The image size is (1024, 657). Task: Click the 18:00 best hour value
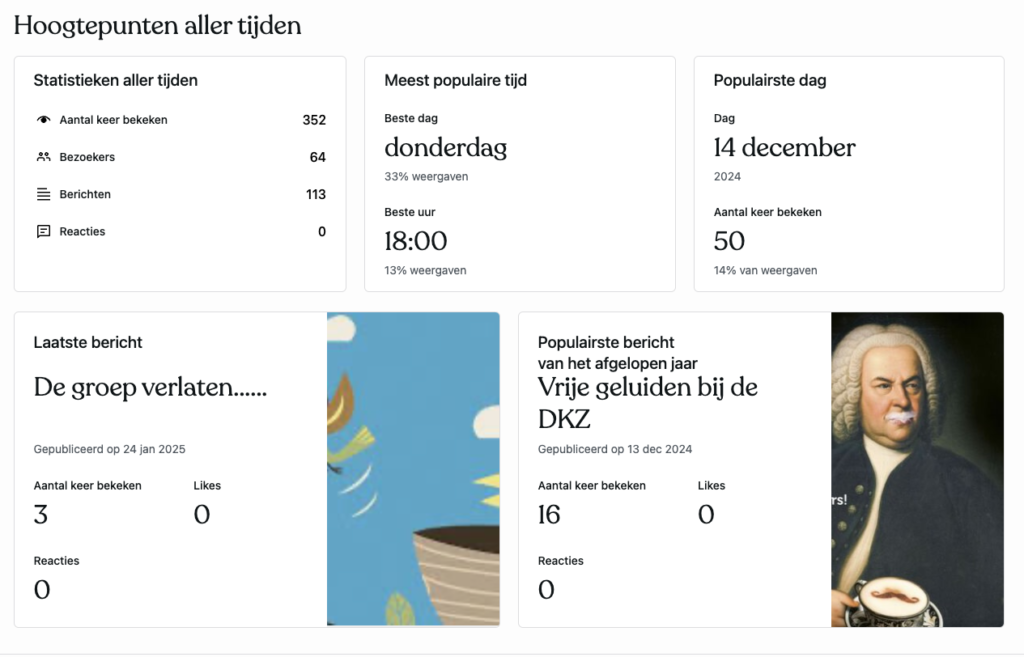click(x=416, y=241)
